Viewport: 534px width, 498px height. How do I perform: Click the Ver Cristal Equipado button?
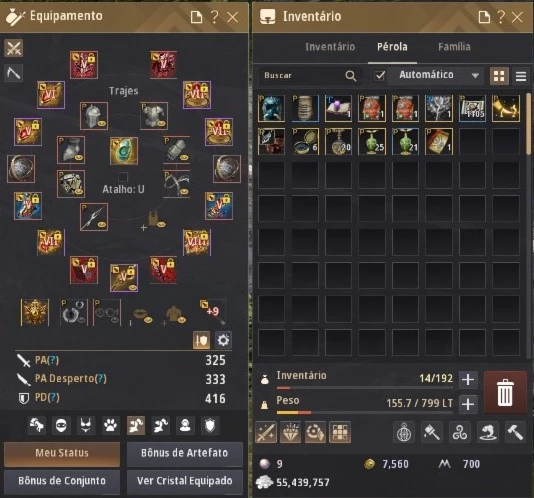pyautogui.click(x=185, y=481)
